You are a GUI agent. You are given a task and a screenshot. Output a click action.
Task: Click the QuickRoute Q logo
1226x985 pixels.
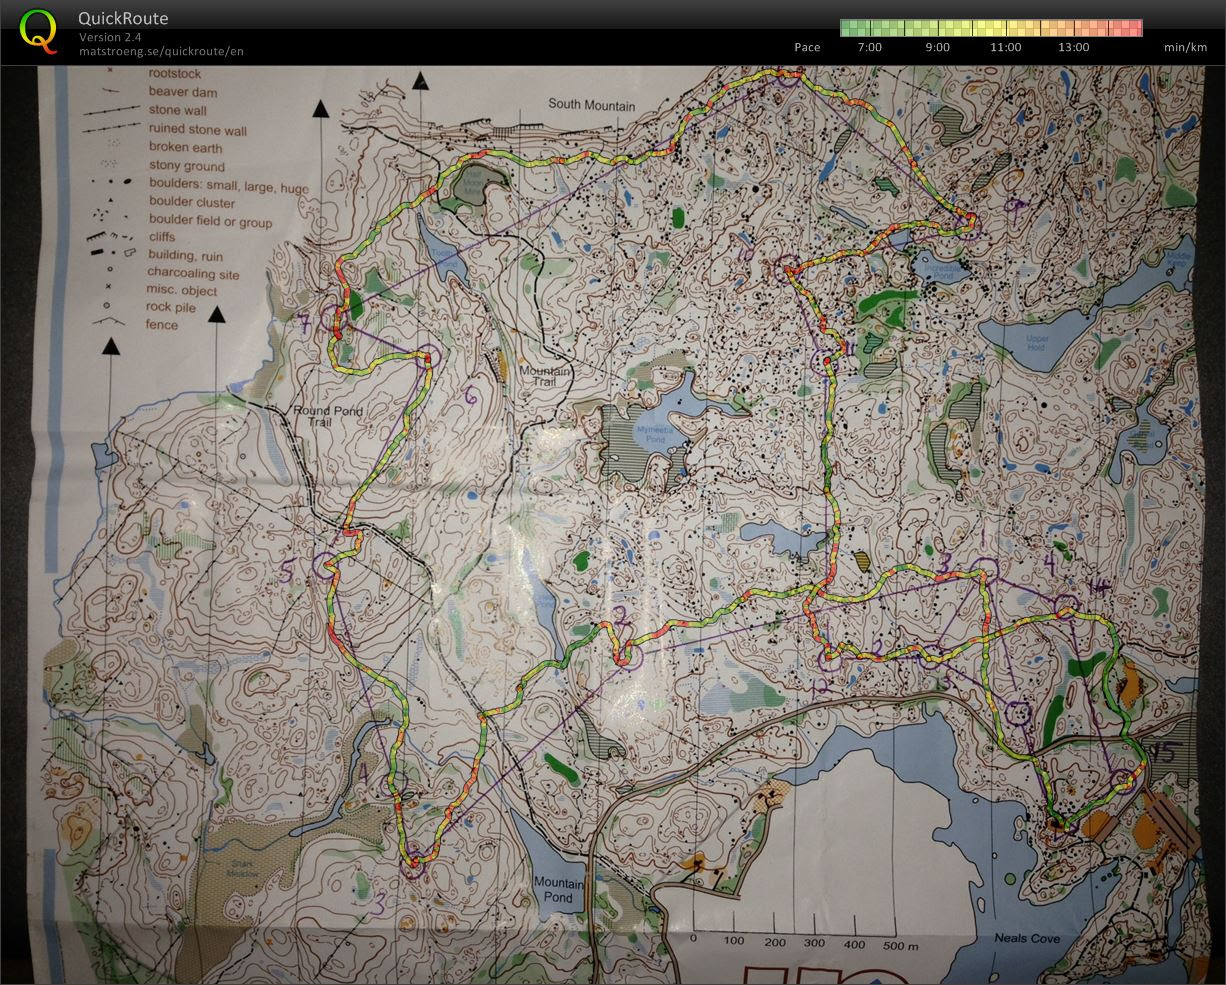38,30
